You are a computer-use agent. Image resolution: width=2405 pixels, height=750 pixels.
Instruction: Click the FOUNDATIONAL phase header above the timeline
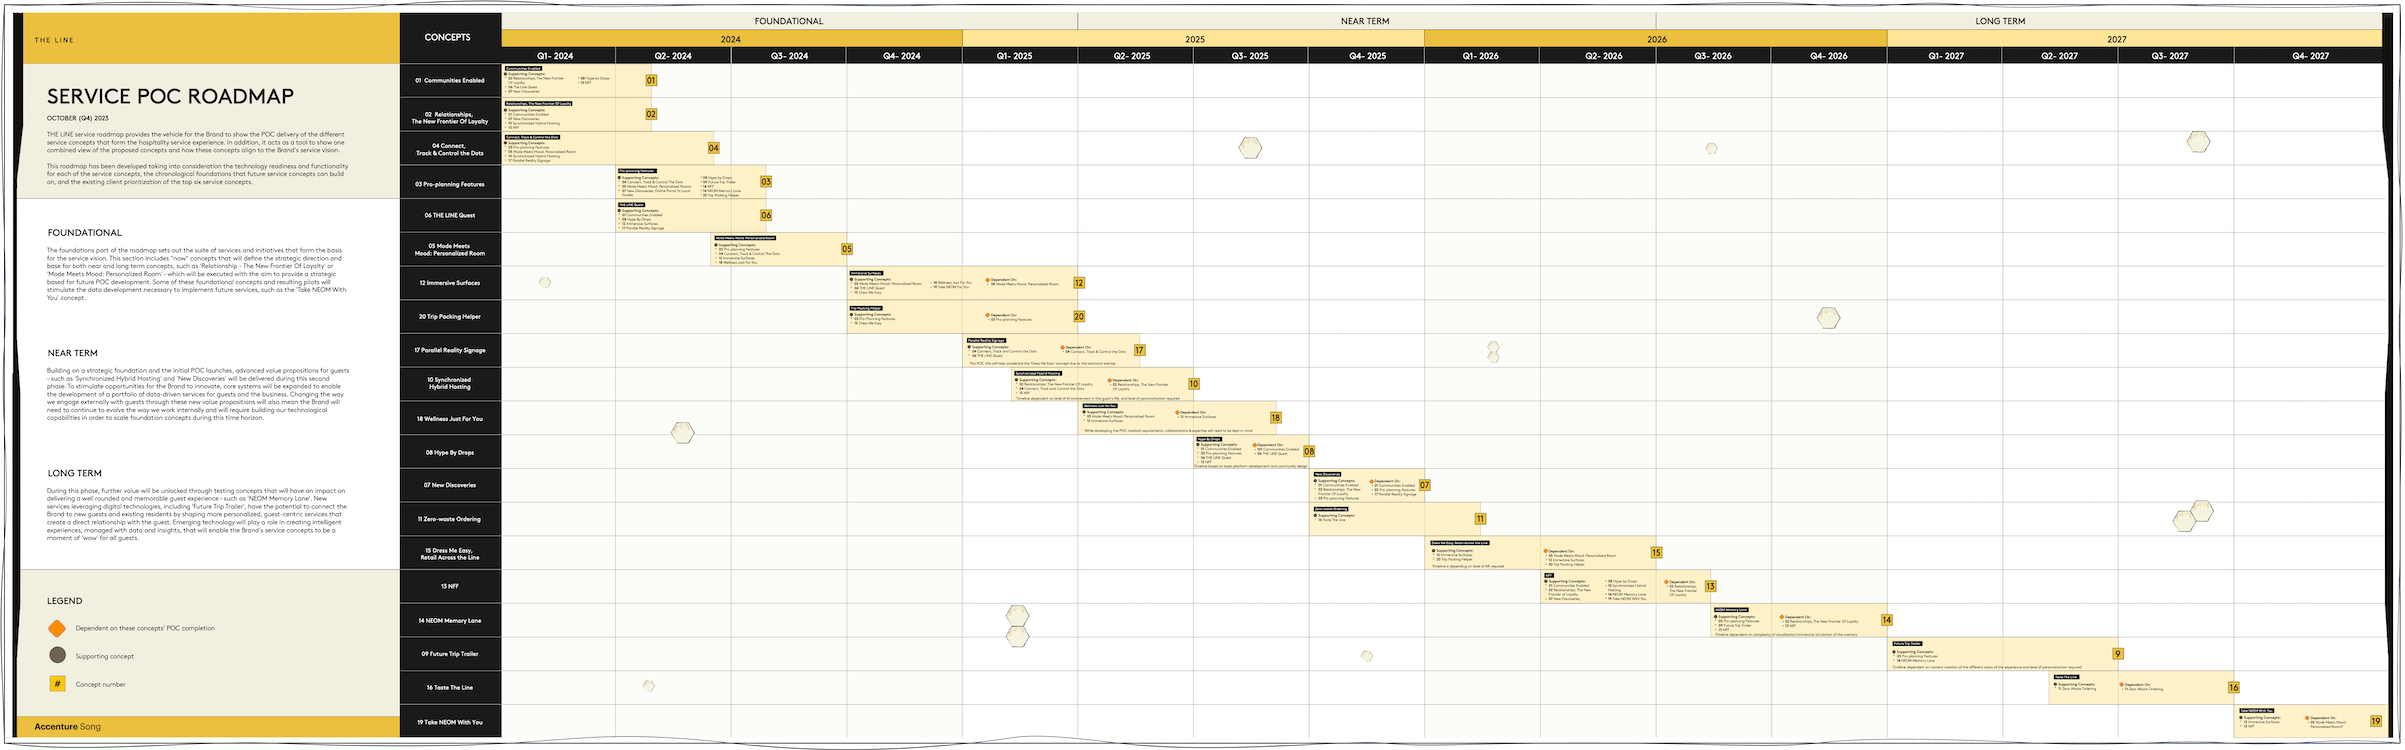click(789, 21)
